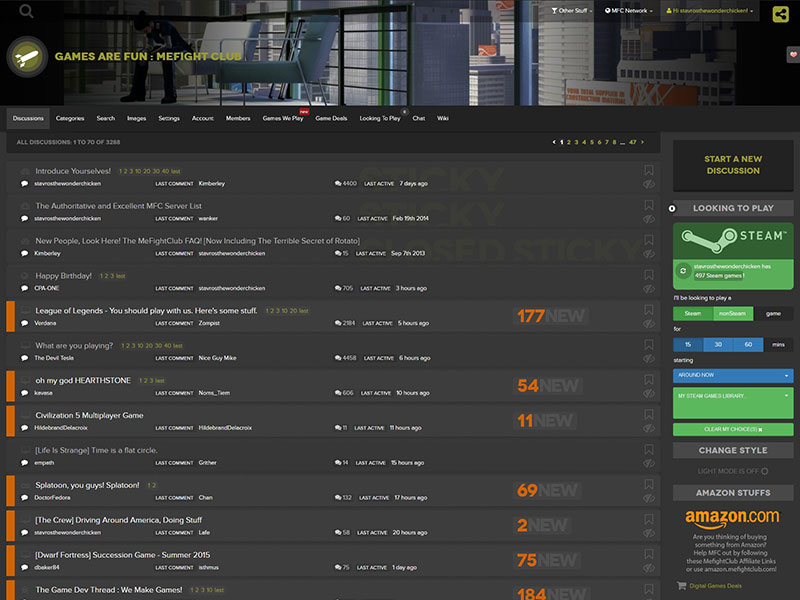This screenshot has height=600, width=800.
Task: Go to previous page arrow in pagination
Action: pyautogui.click(x=554, y=142)
